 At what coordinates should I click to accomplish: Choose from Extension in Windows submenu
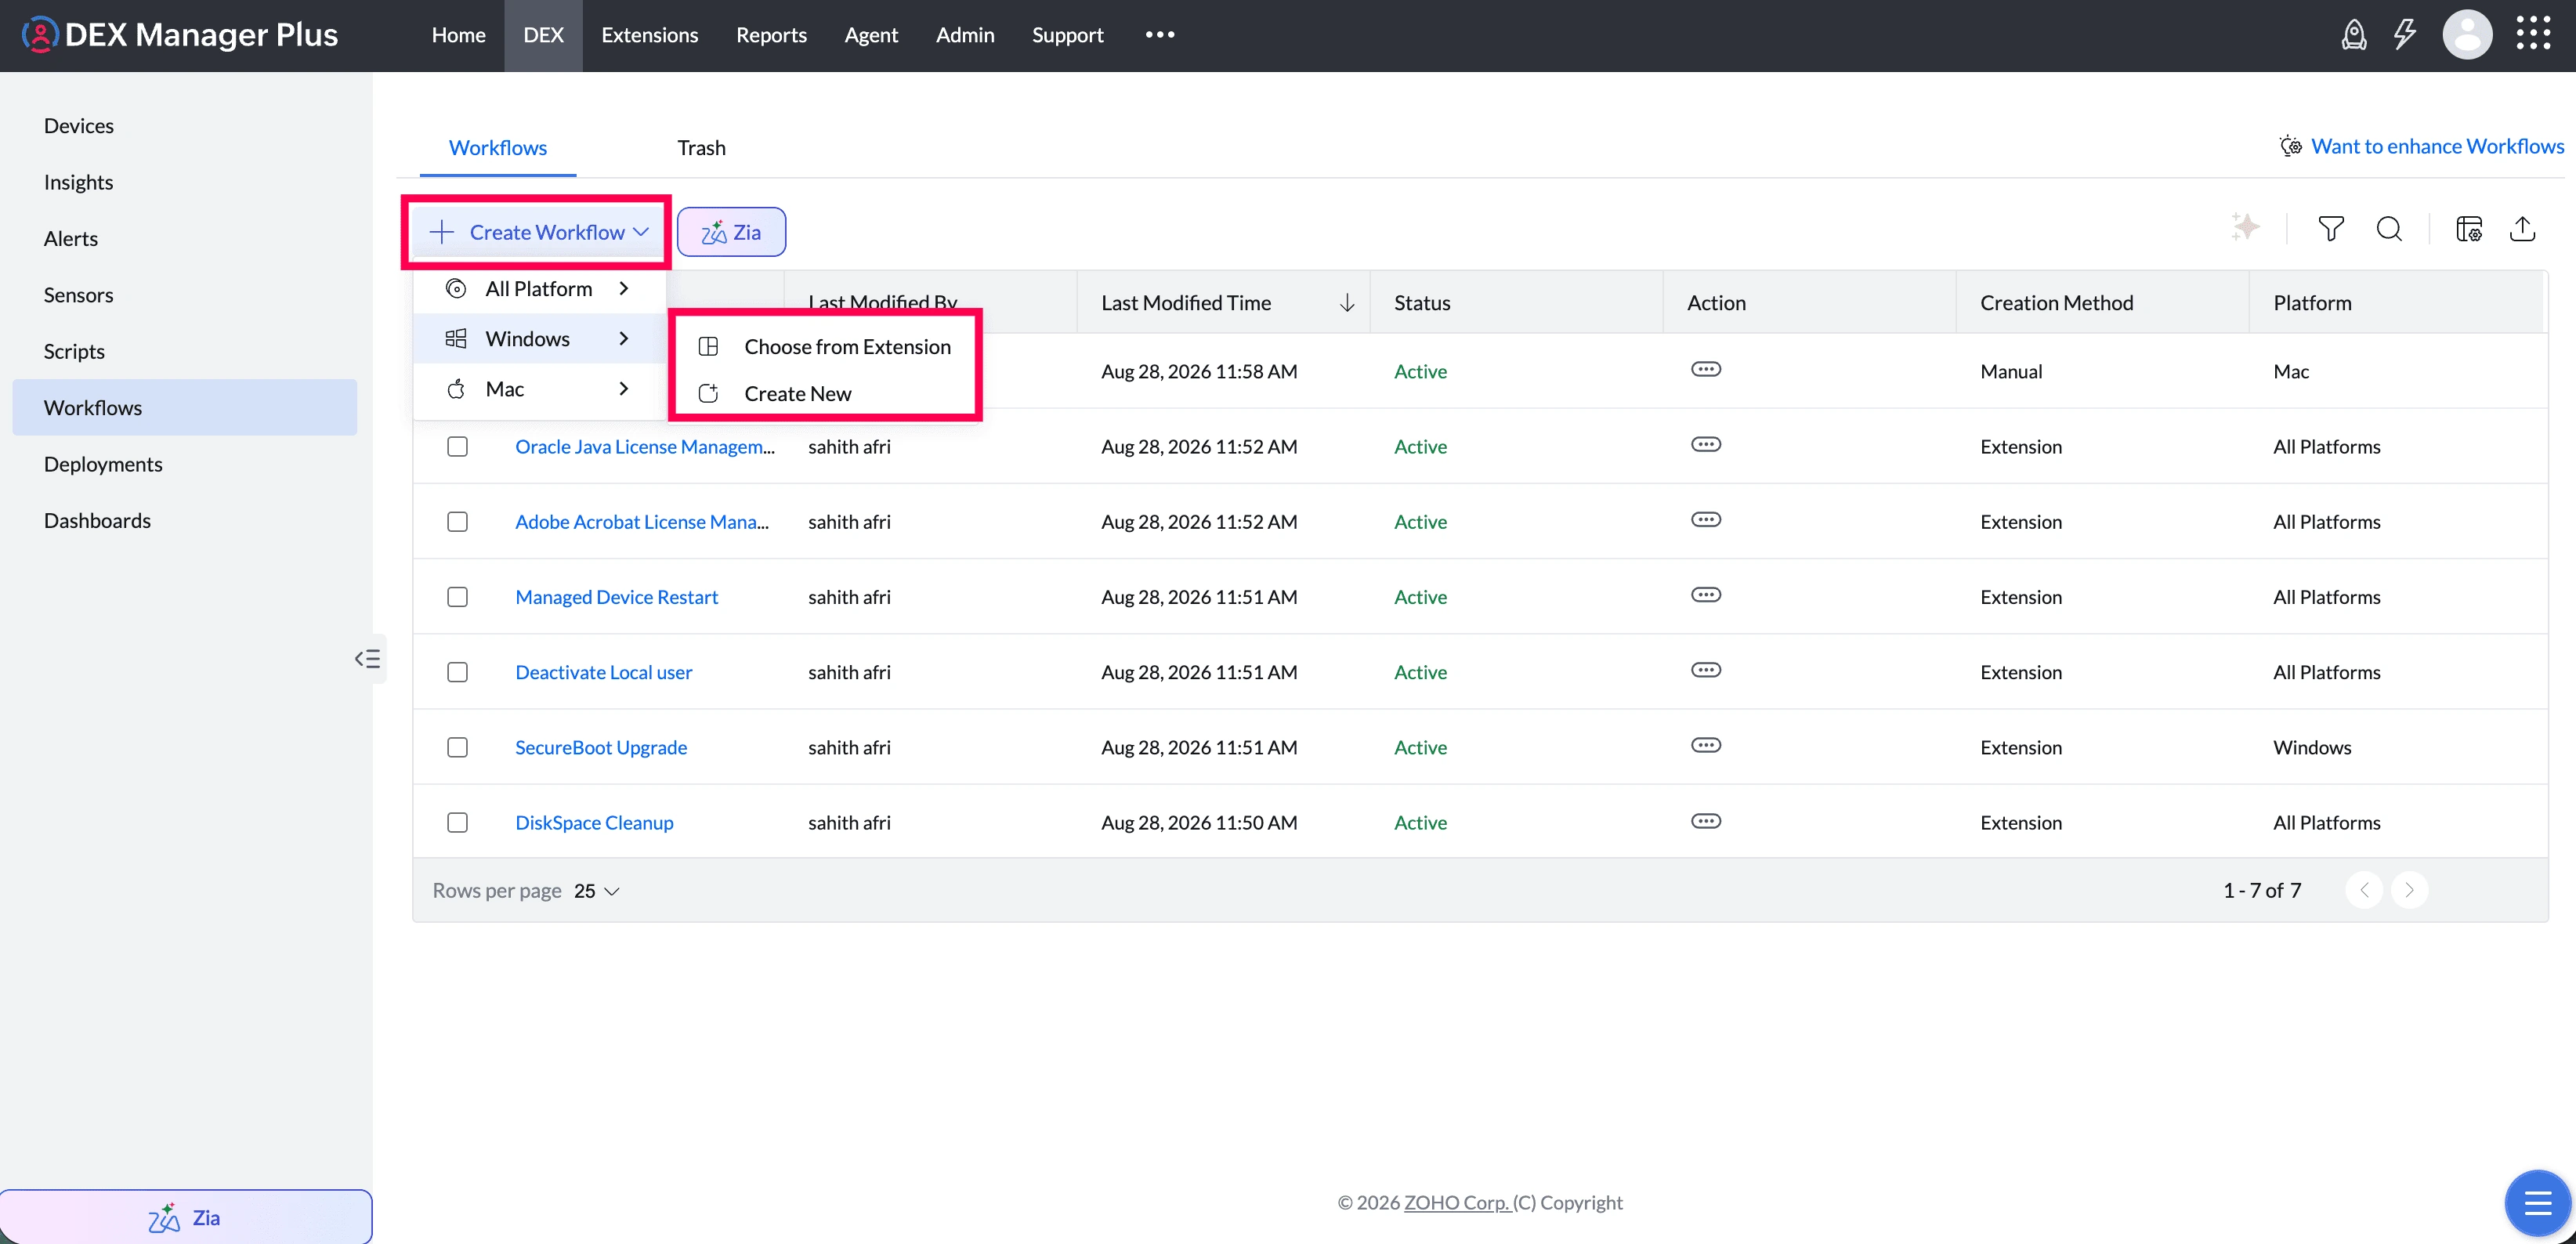coord(825,347)
